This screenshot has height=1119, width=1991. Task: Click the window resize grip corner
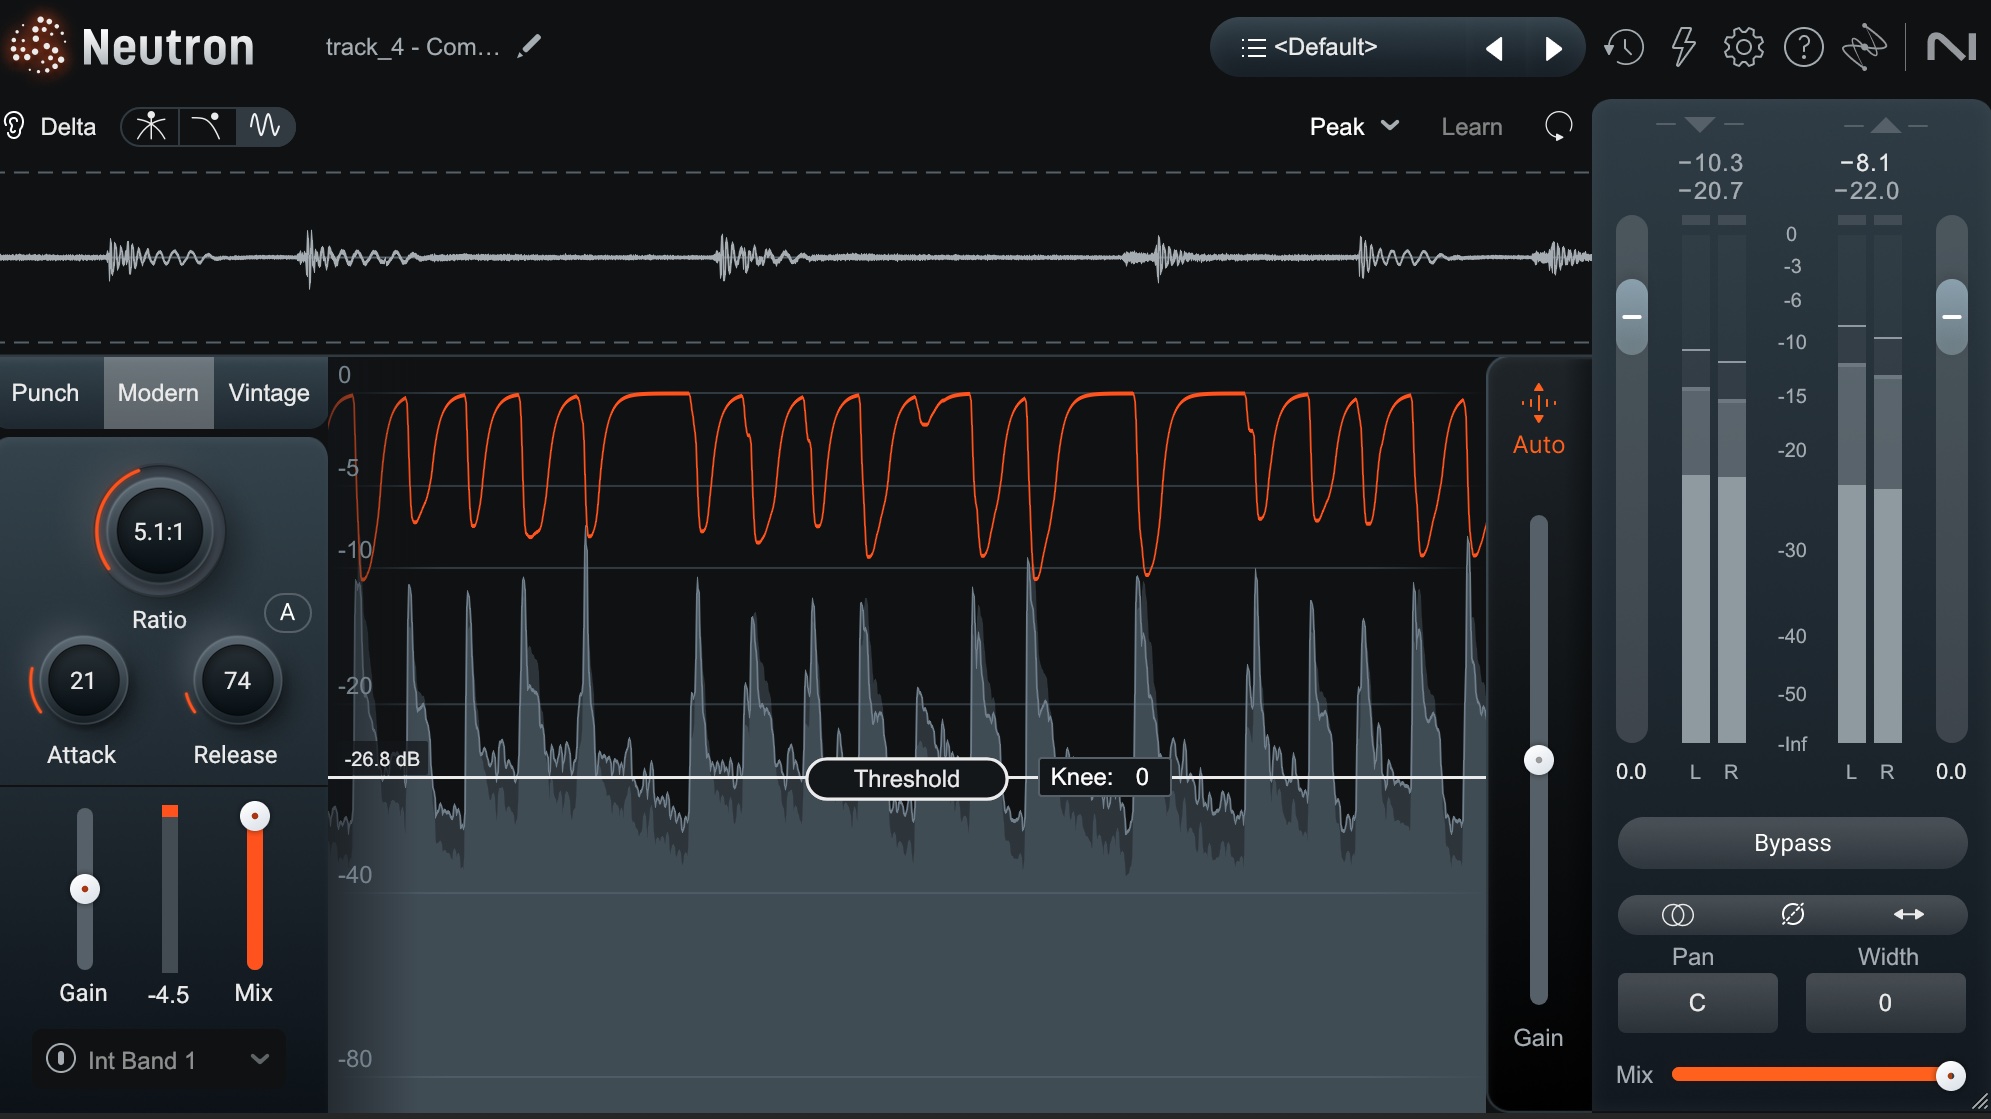[1979, 1102]
